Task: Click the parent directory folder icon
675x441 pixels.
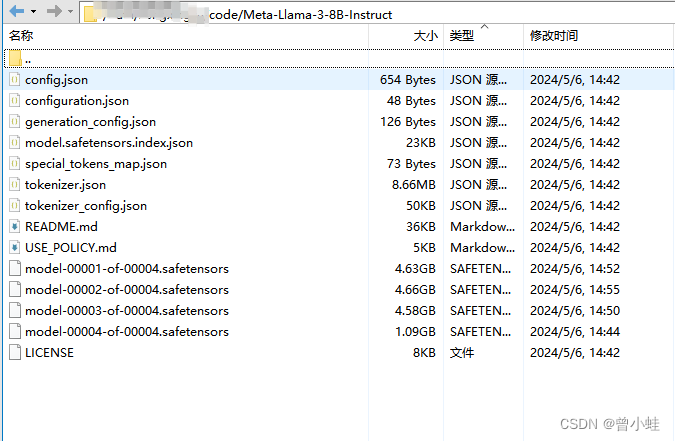Action: 15,59
